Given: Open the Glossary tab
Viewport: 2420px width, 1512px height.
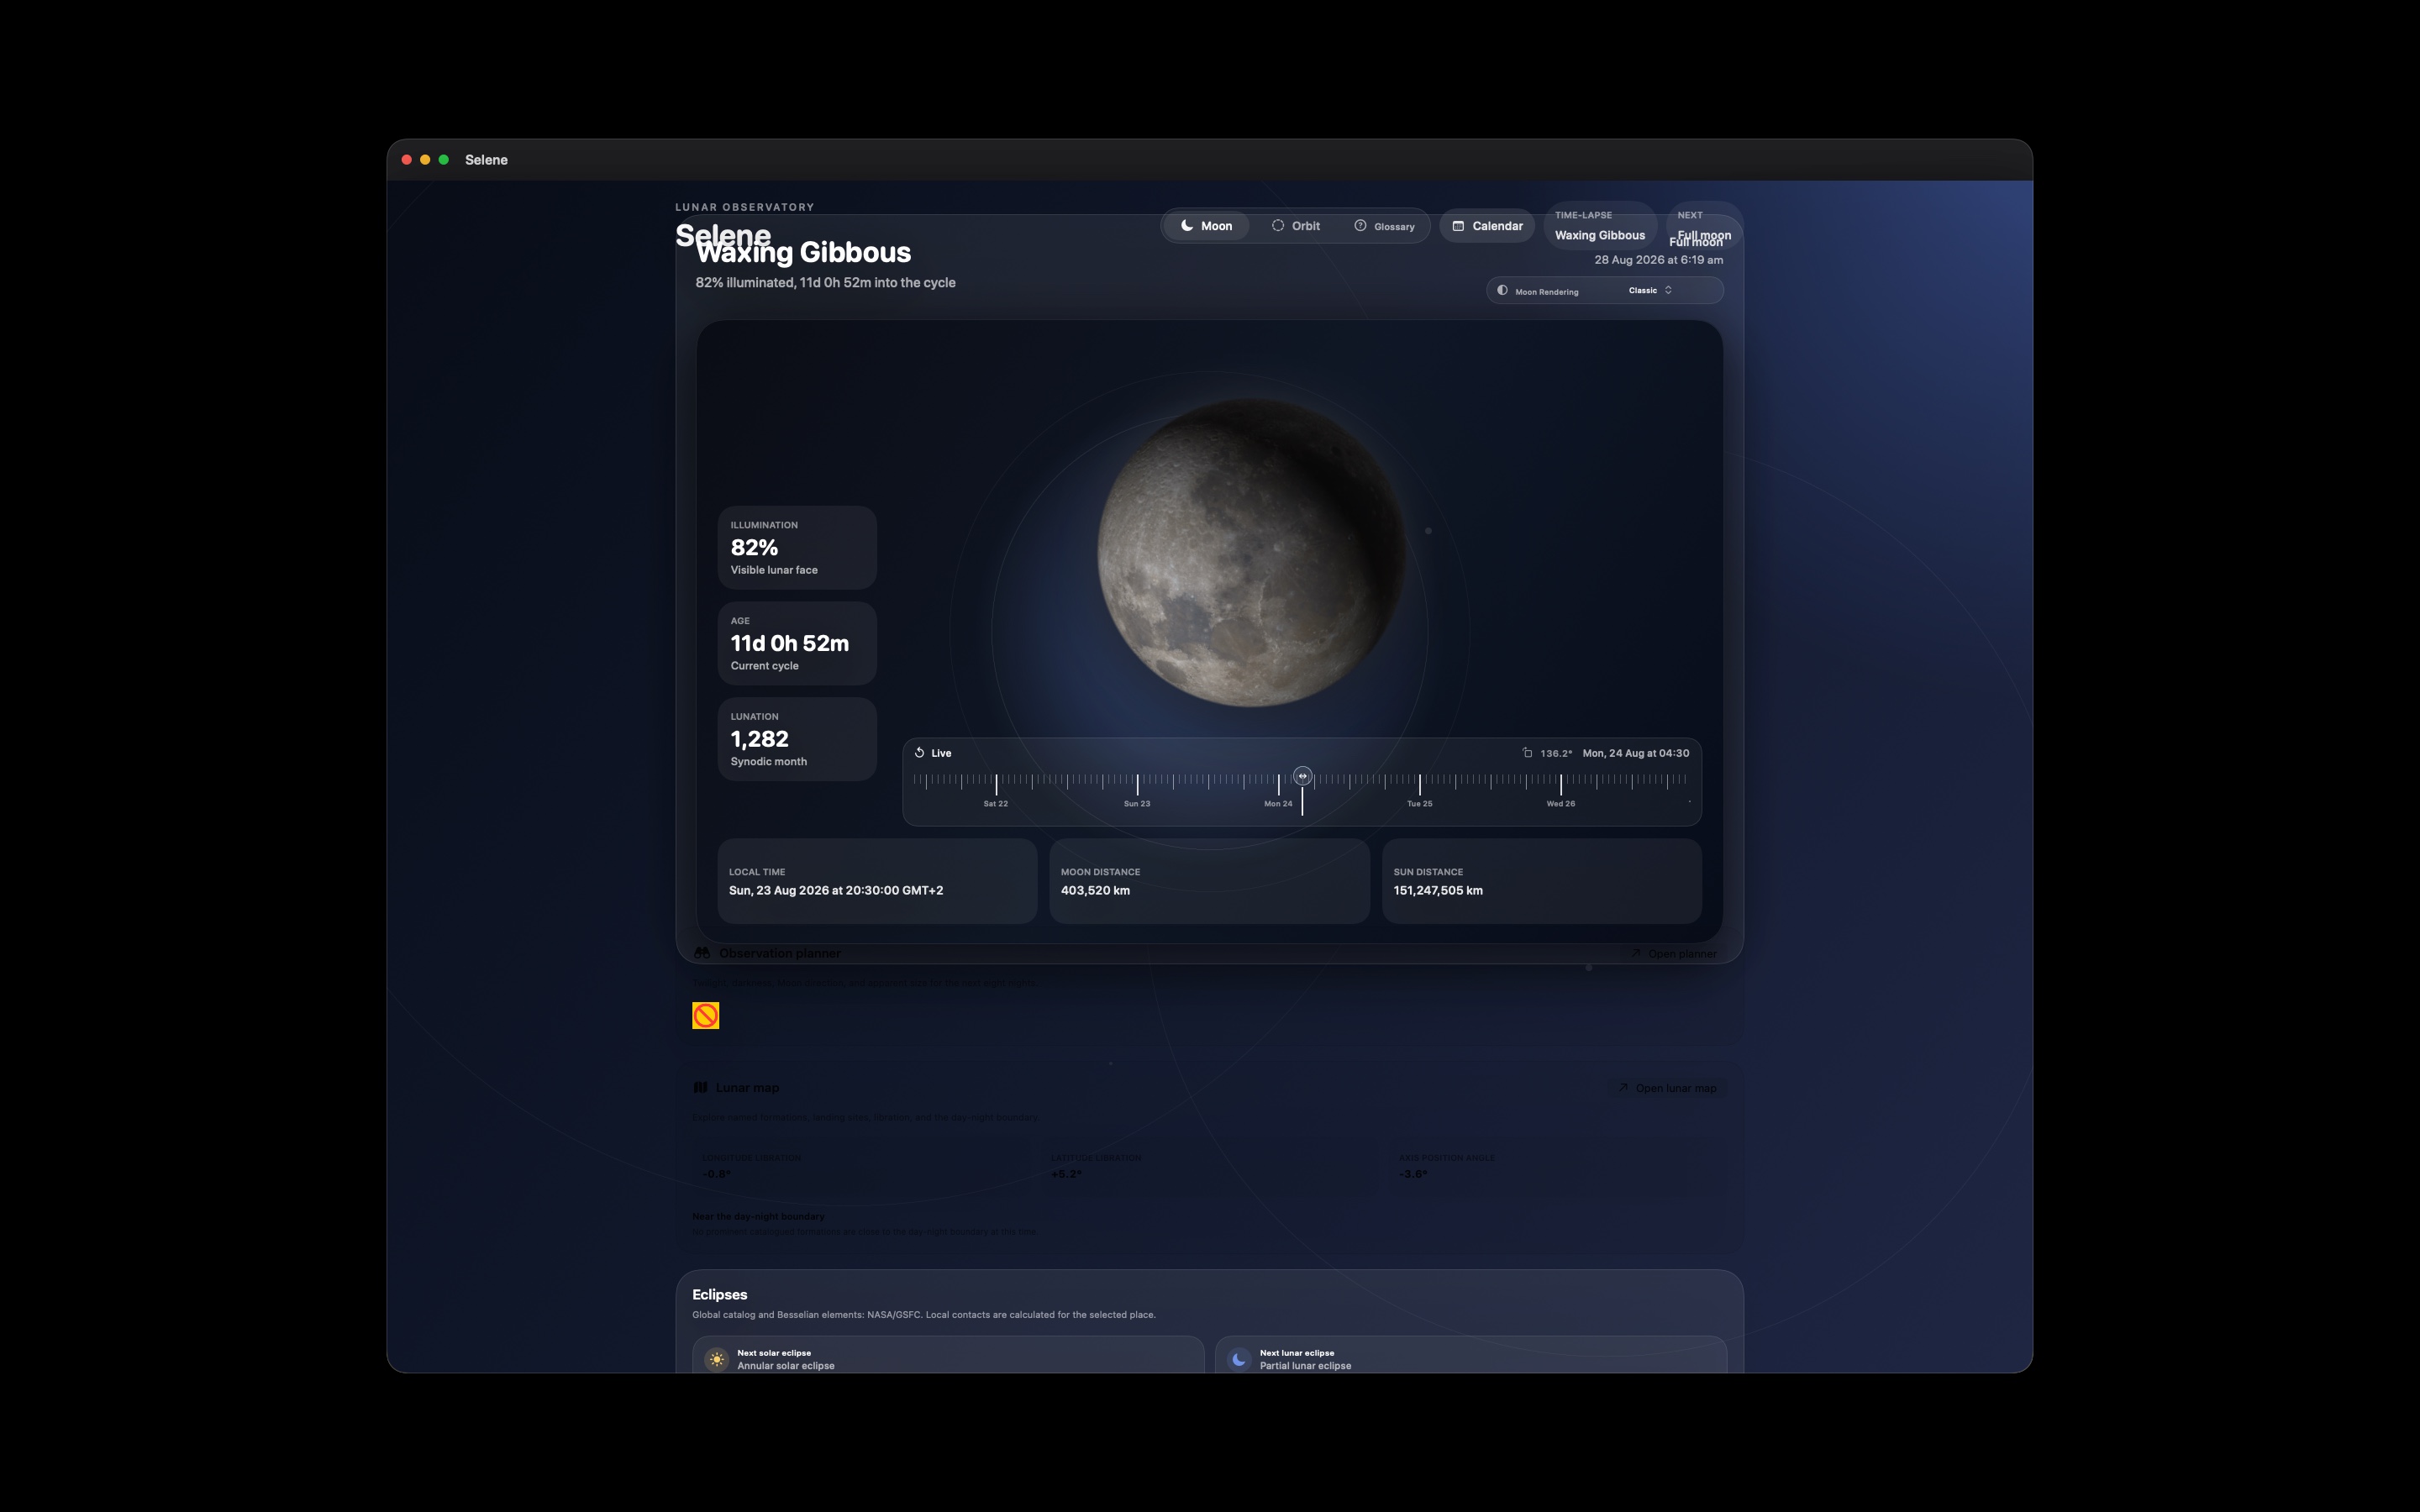Looking at the screenshot, I should [1384, 226].
